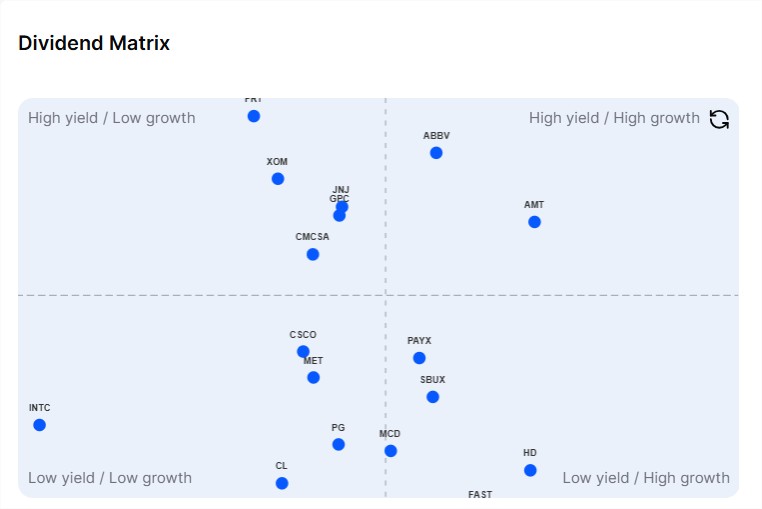Click the CL dot near bottom

281,483
